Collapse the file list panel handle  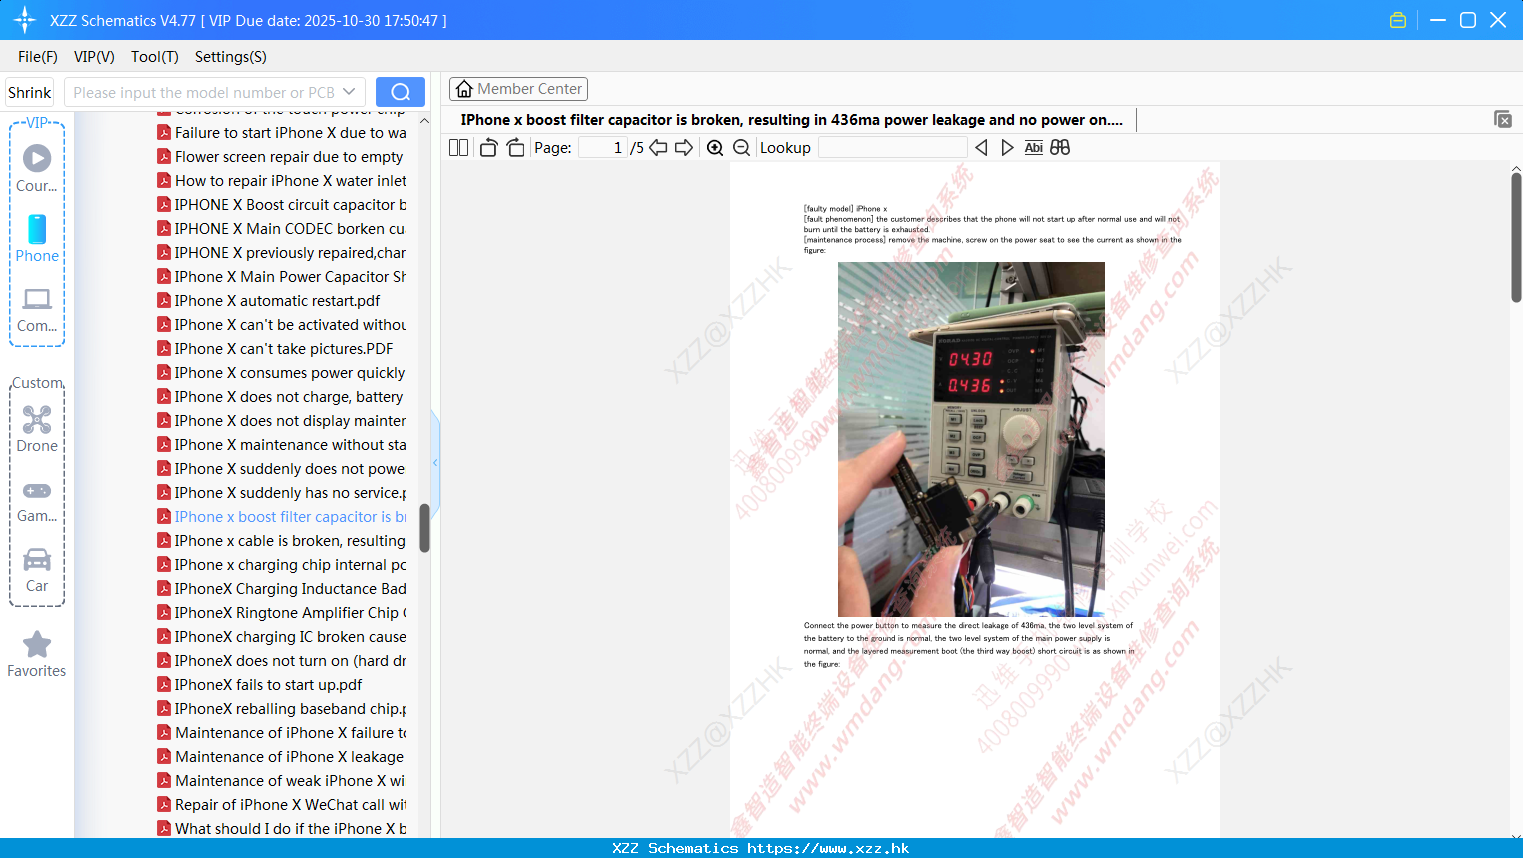(x=435, y=462)
